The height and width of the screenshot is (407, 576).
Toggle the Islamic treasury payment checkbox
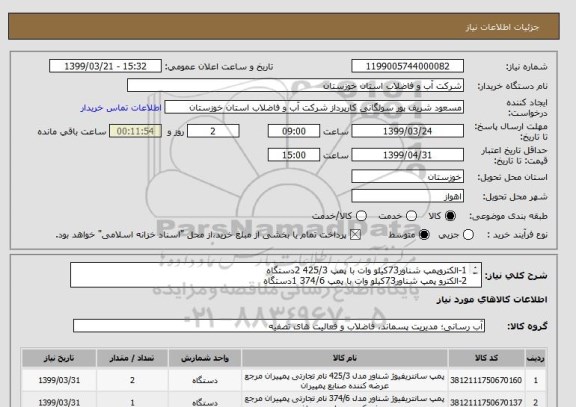tap(355, 235)
